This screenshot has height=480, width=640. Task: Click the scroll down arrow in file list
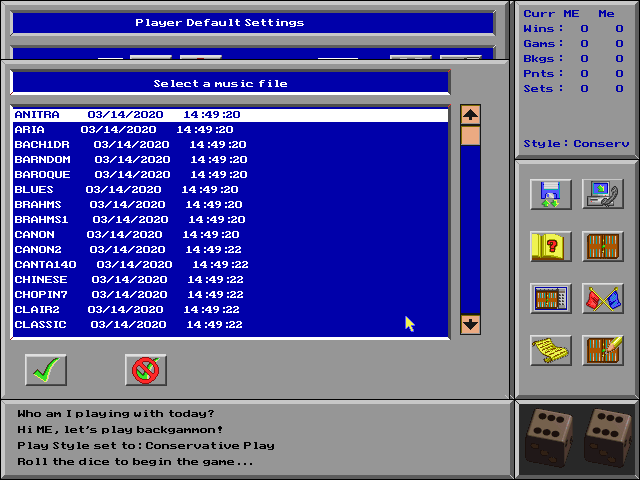point(470,325)
